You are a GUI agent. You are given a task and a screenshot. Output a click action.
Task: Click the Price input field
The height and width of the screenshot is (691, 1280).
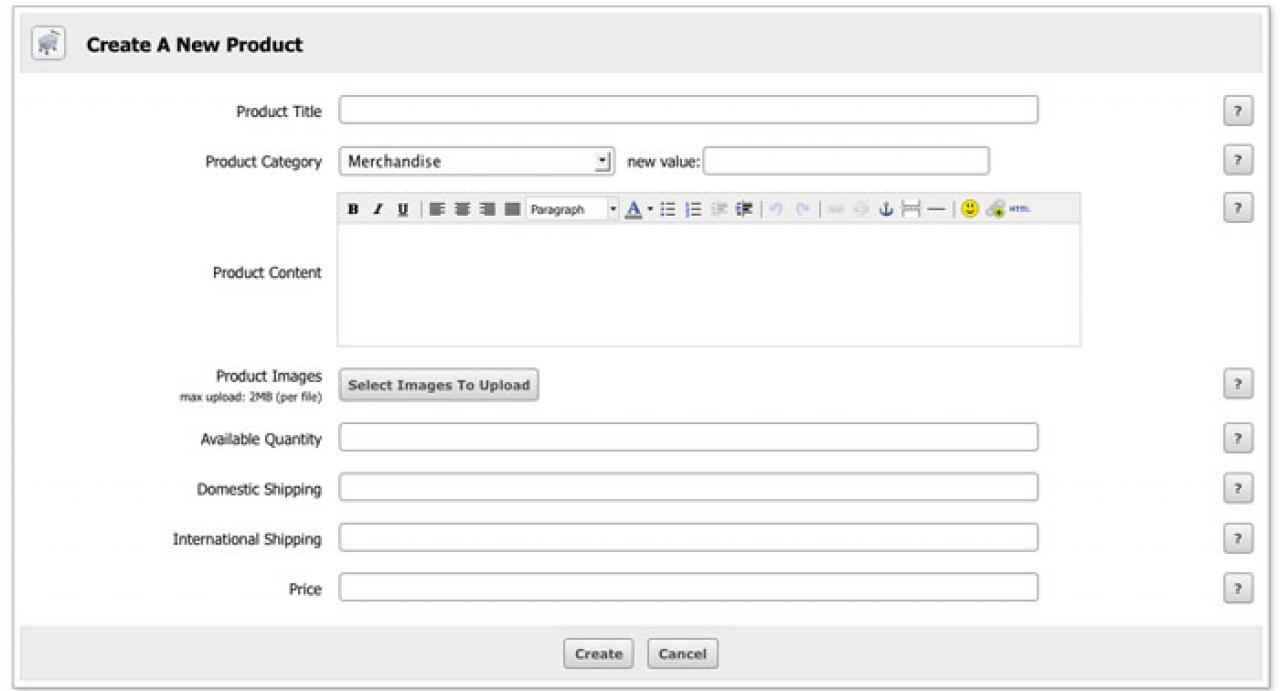pos(688,587)
